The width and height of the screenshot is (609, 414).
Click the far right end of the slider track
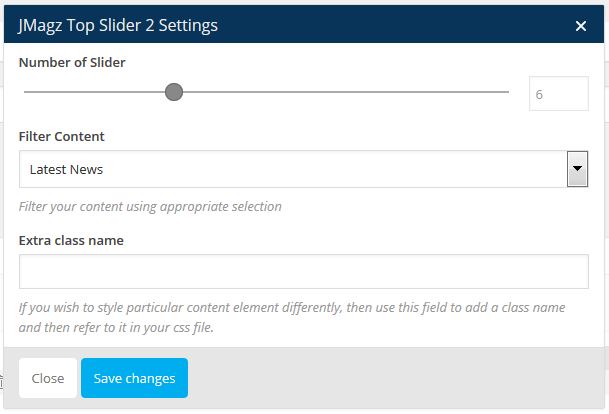tap(506, 93)
